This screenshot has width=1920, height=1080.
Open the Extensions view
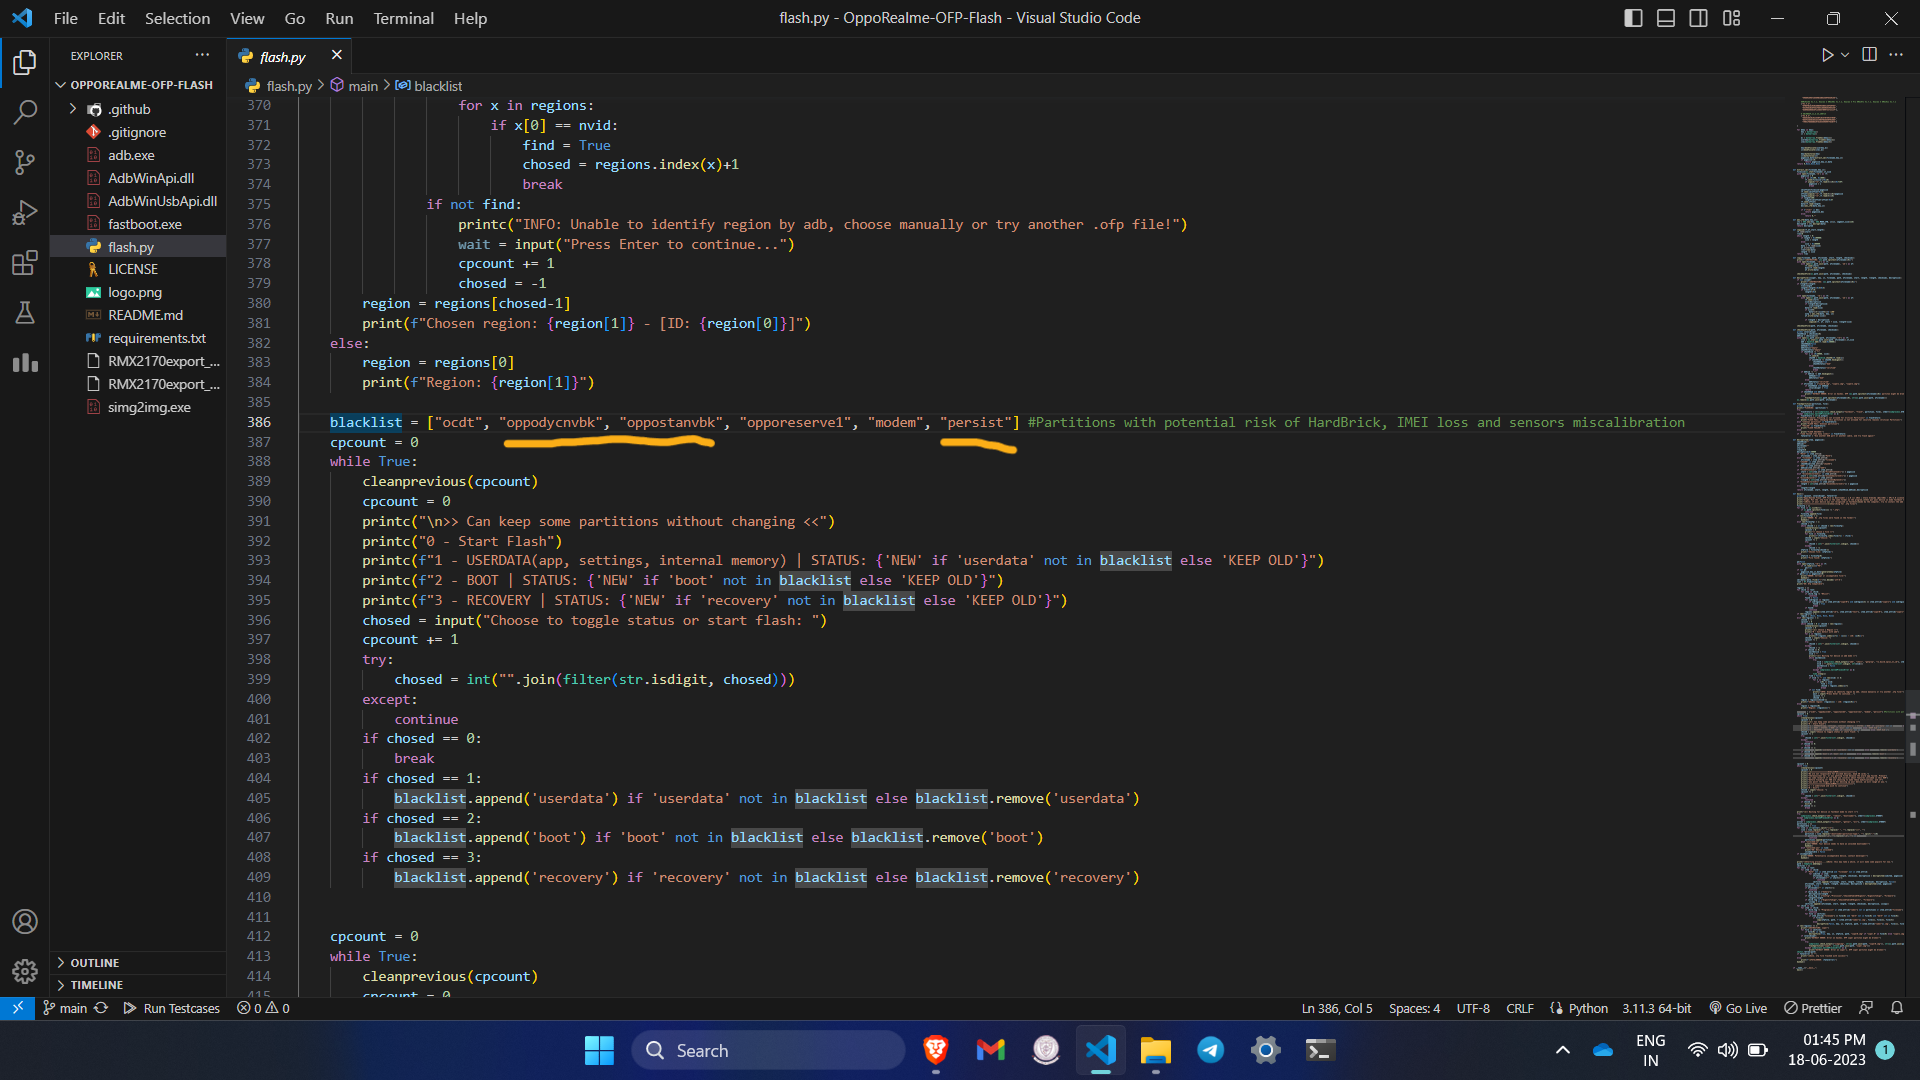click(25, 263)
